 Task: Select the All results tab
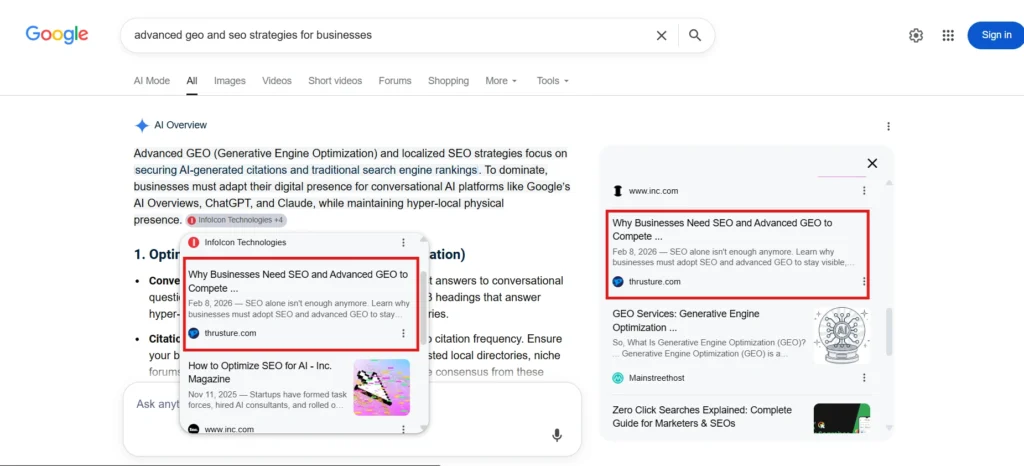point(191,81)
